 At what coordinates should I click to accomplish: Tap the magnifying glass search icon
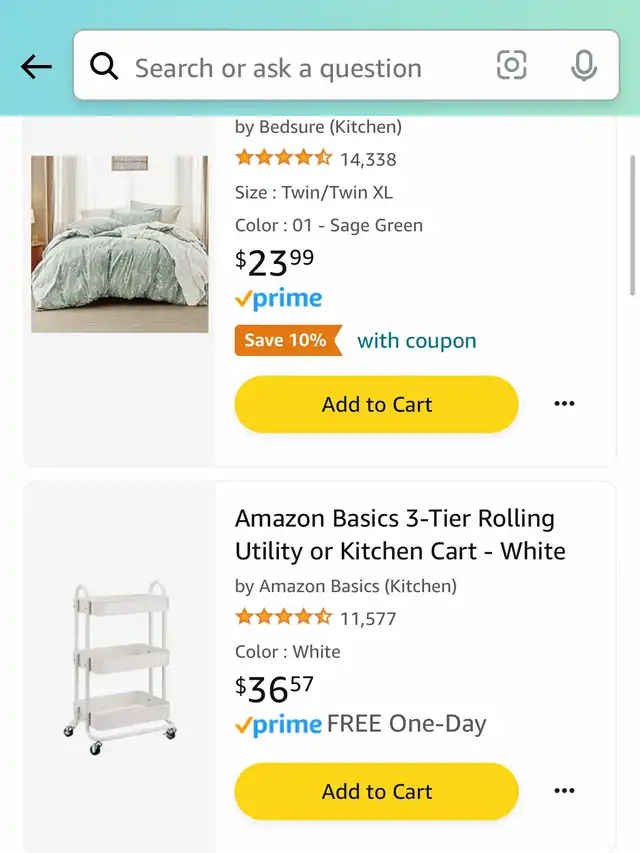[104, 67]
